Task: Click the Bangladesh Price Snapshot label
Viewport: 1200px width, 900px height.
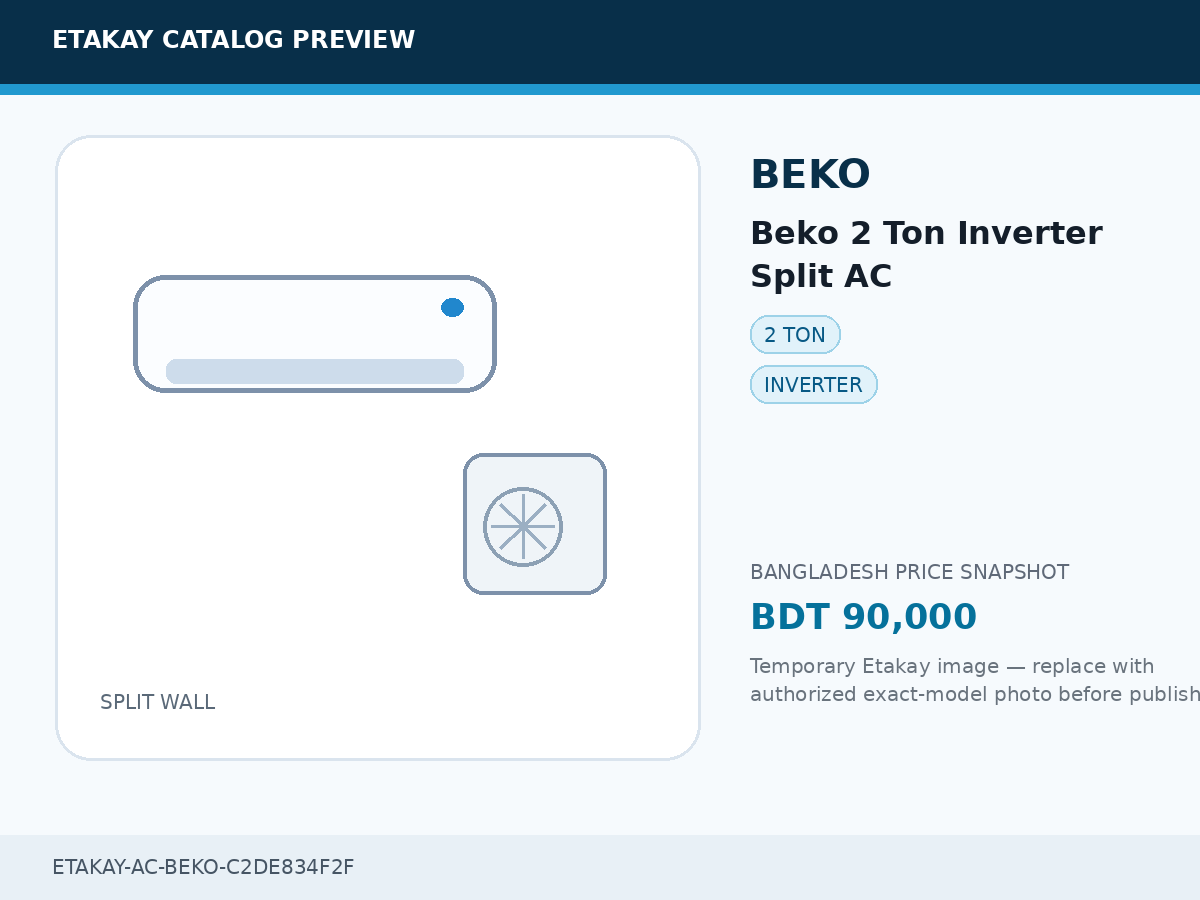Action: tap(909, 572)
